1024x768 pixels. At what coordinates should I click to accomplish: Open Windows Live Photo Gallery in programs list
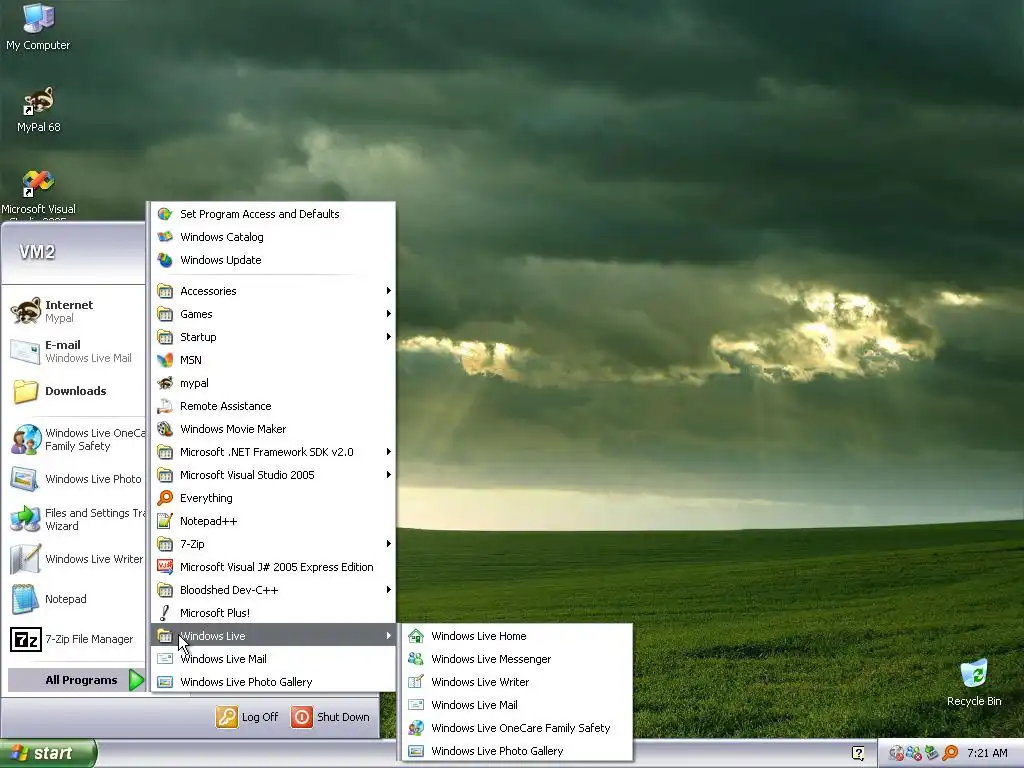coord(273,682)
